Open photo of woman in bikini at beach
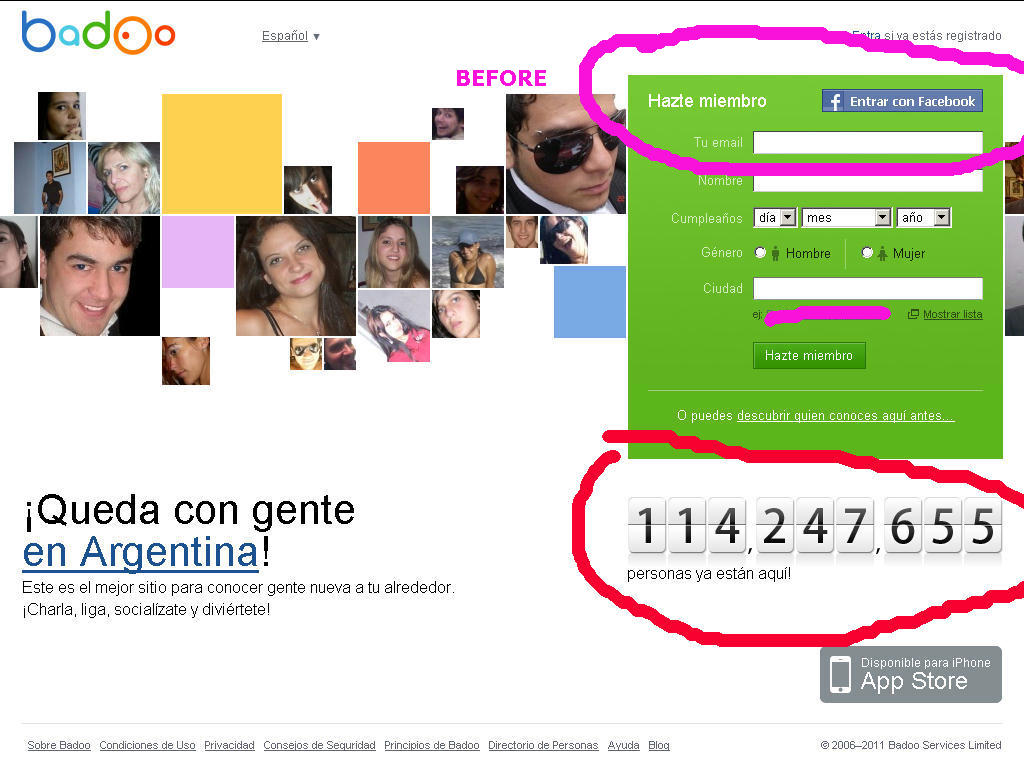 point(468,251)
